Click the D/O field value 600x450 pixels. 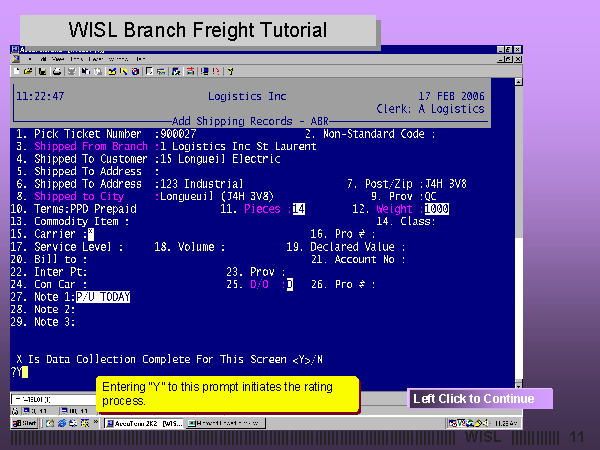290,284
